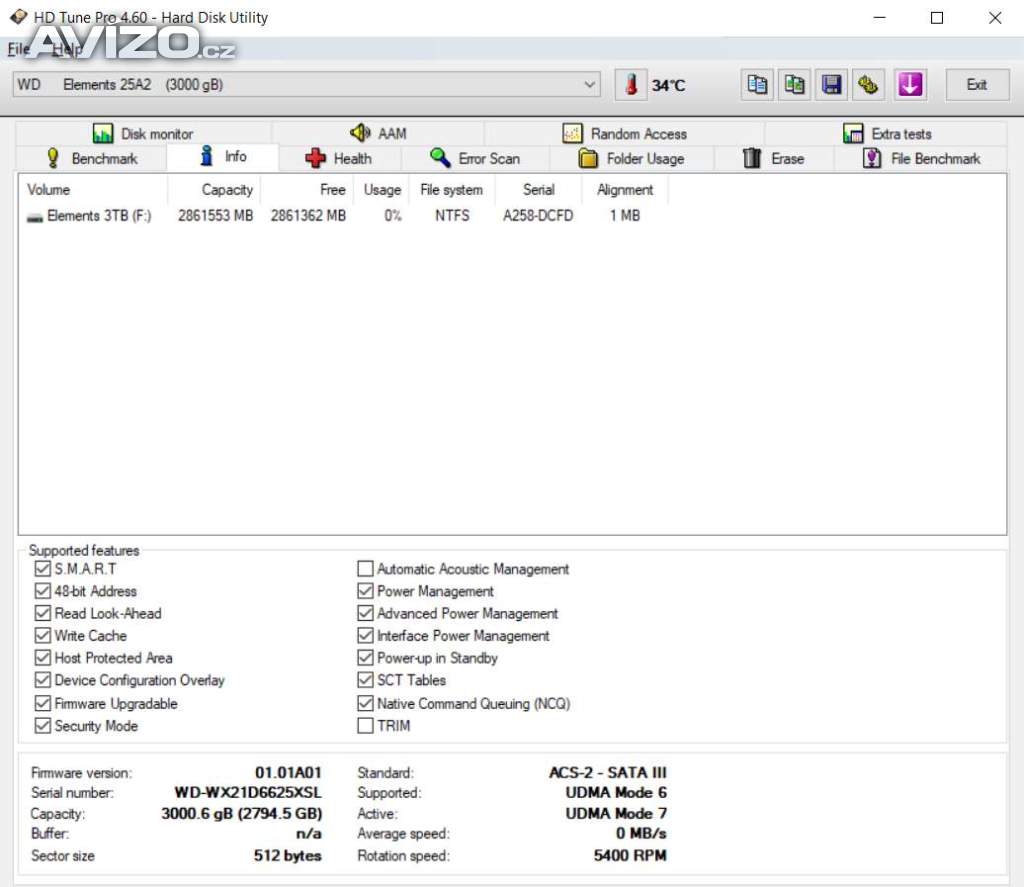
Task: Switch to the Erase tab
Action: coord(774,159)
